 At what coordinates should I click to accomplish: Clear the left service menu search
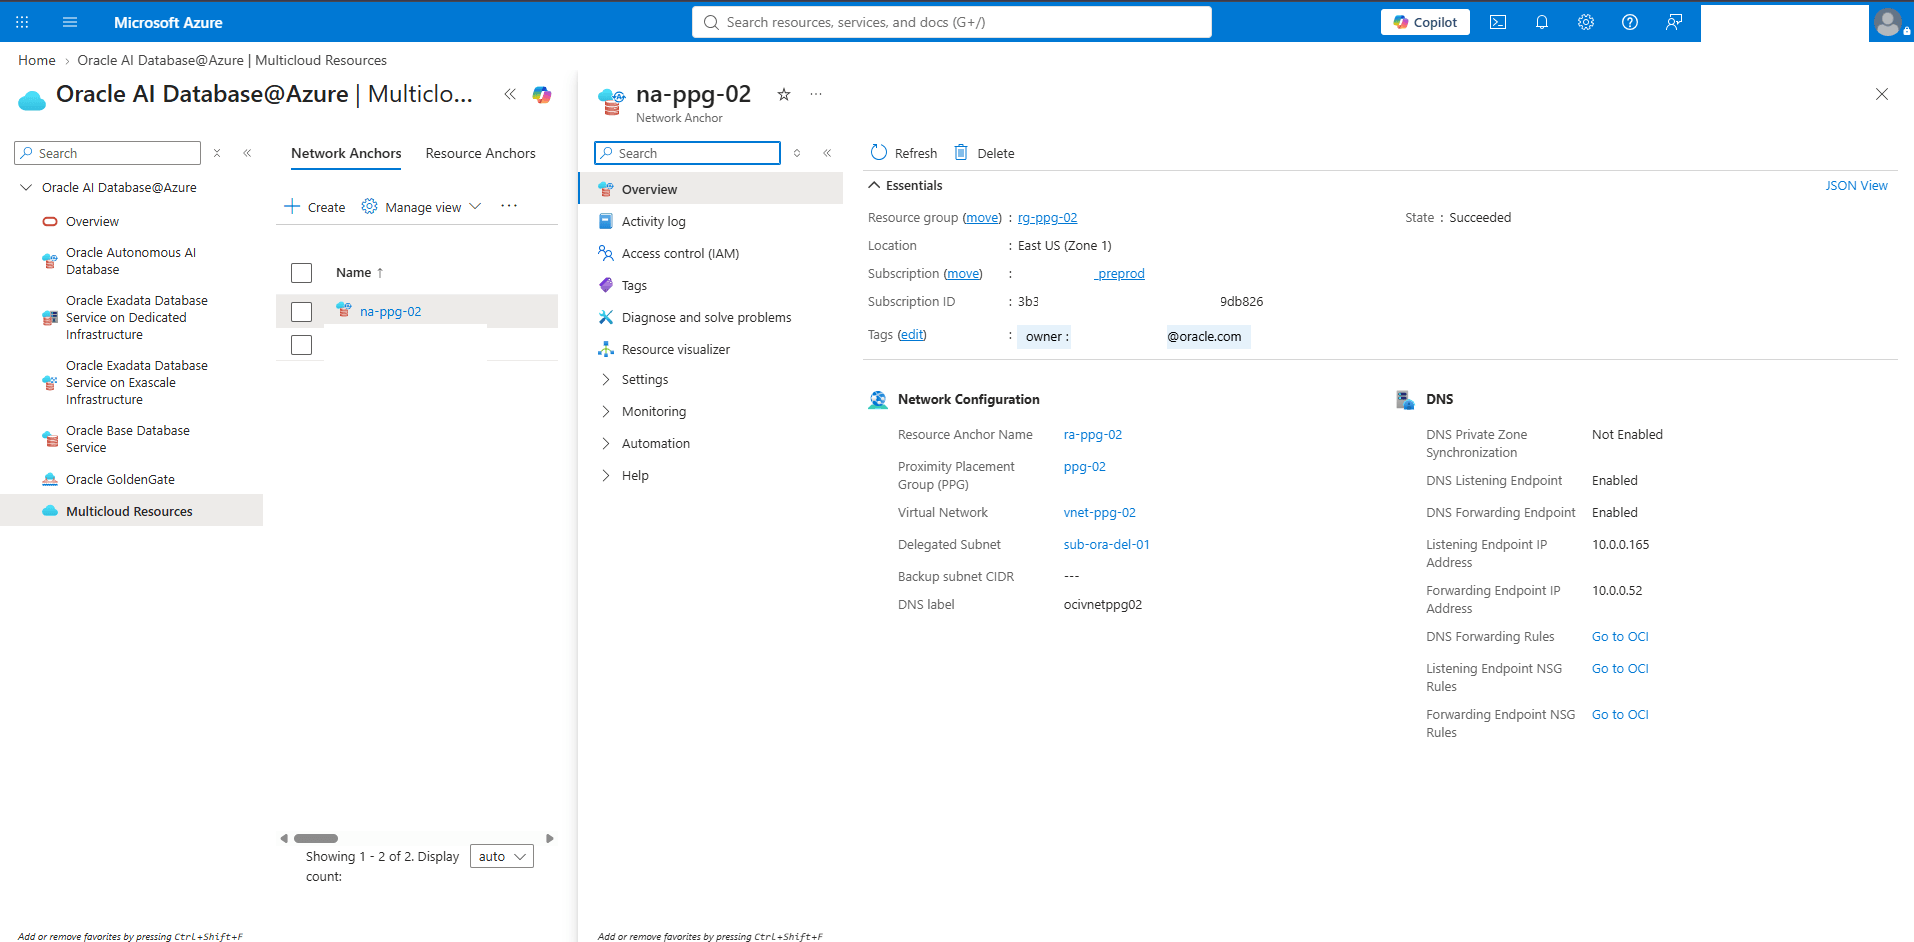[x=217, y=153]
